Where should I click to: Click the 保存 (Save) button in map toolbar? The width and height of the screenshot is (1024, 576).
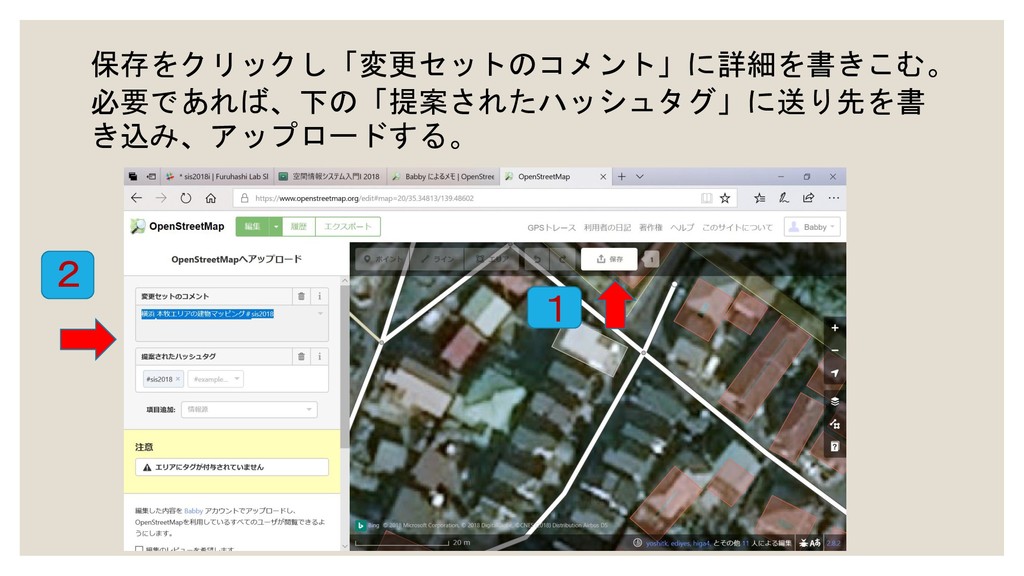[609, 259]
